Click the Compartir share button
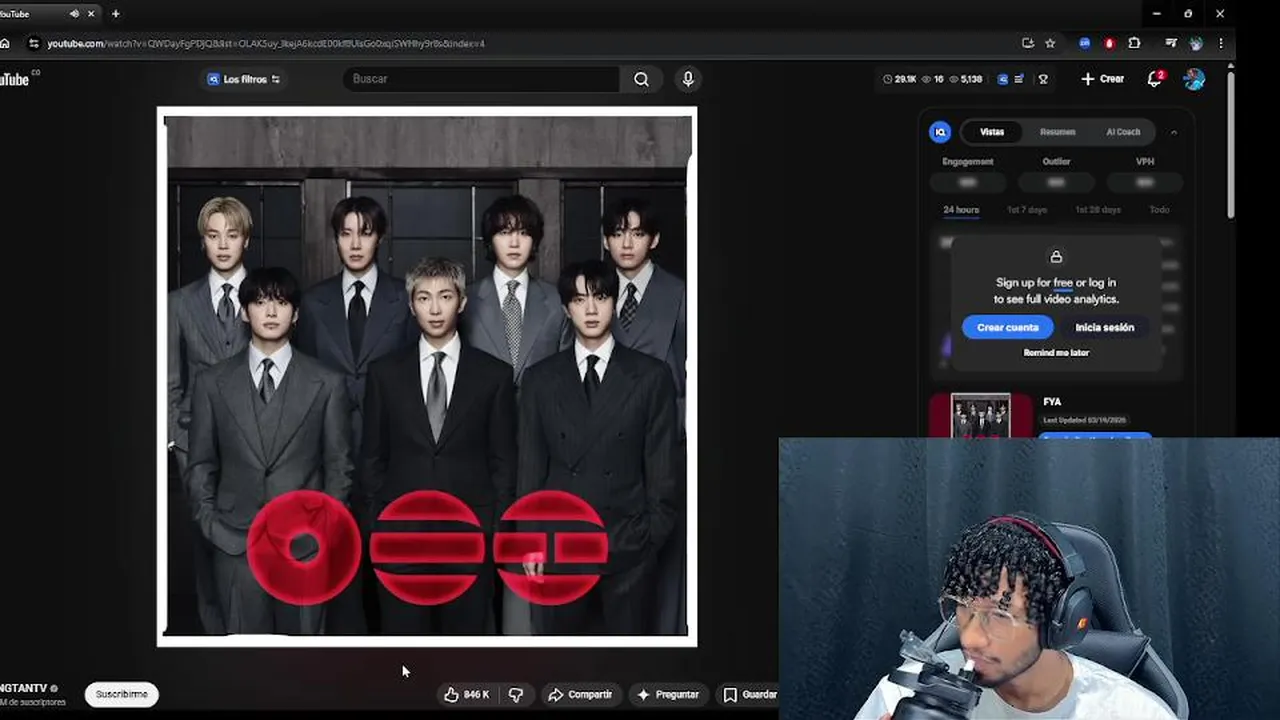1280x720 pixels. tap(580, 694)
